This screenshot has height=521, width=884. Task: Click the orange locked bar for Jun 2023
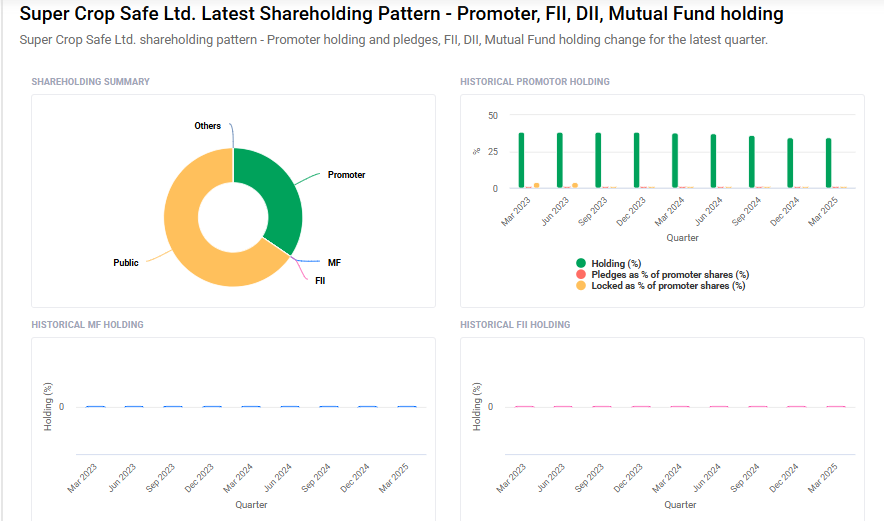(575, 185)
